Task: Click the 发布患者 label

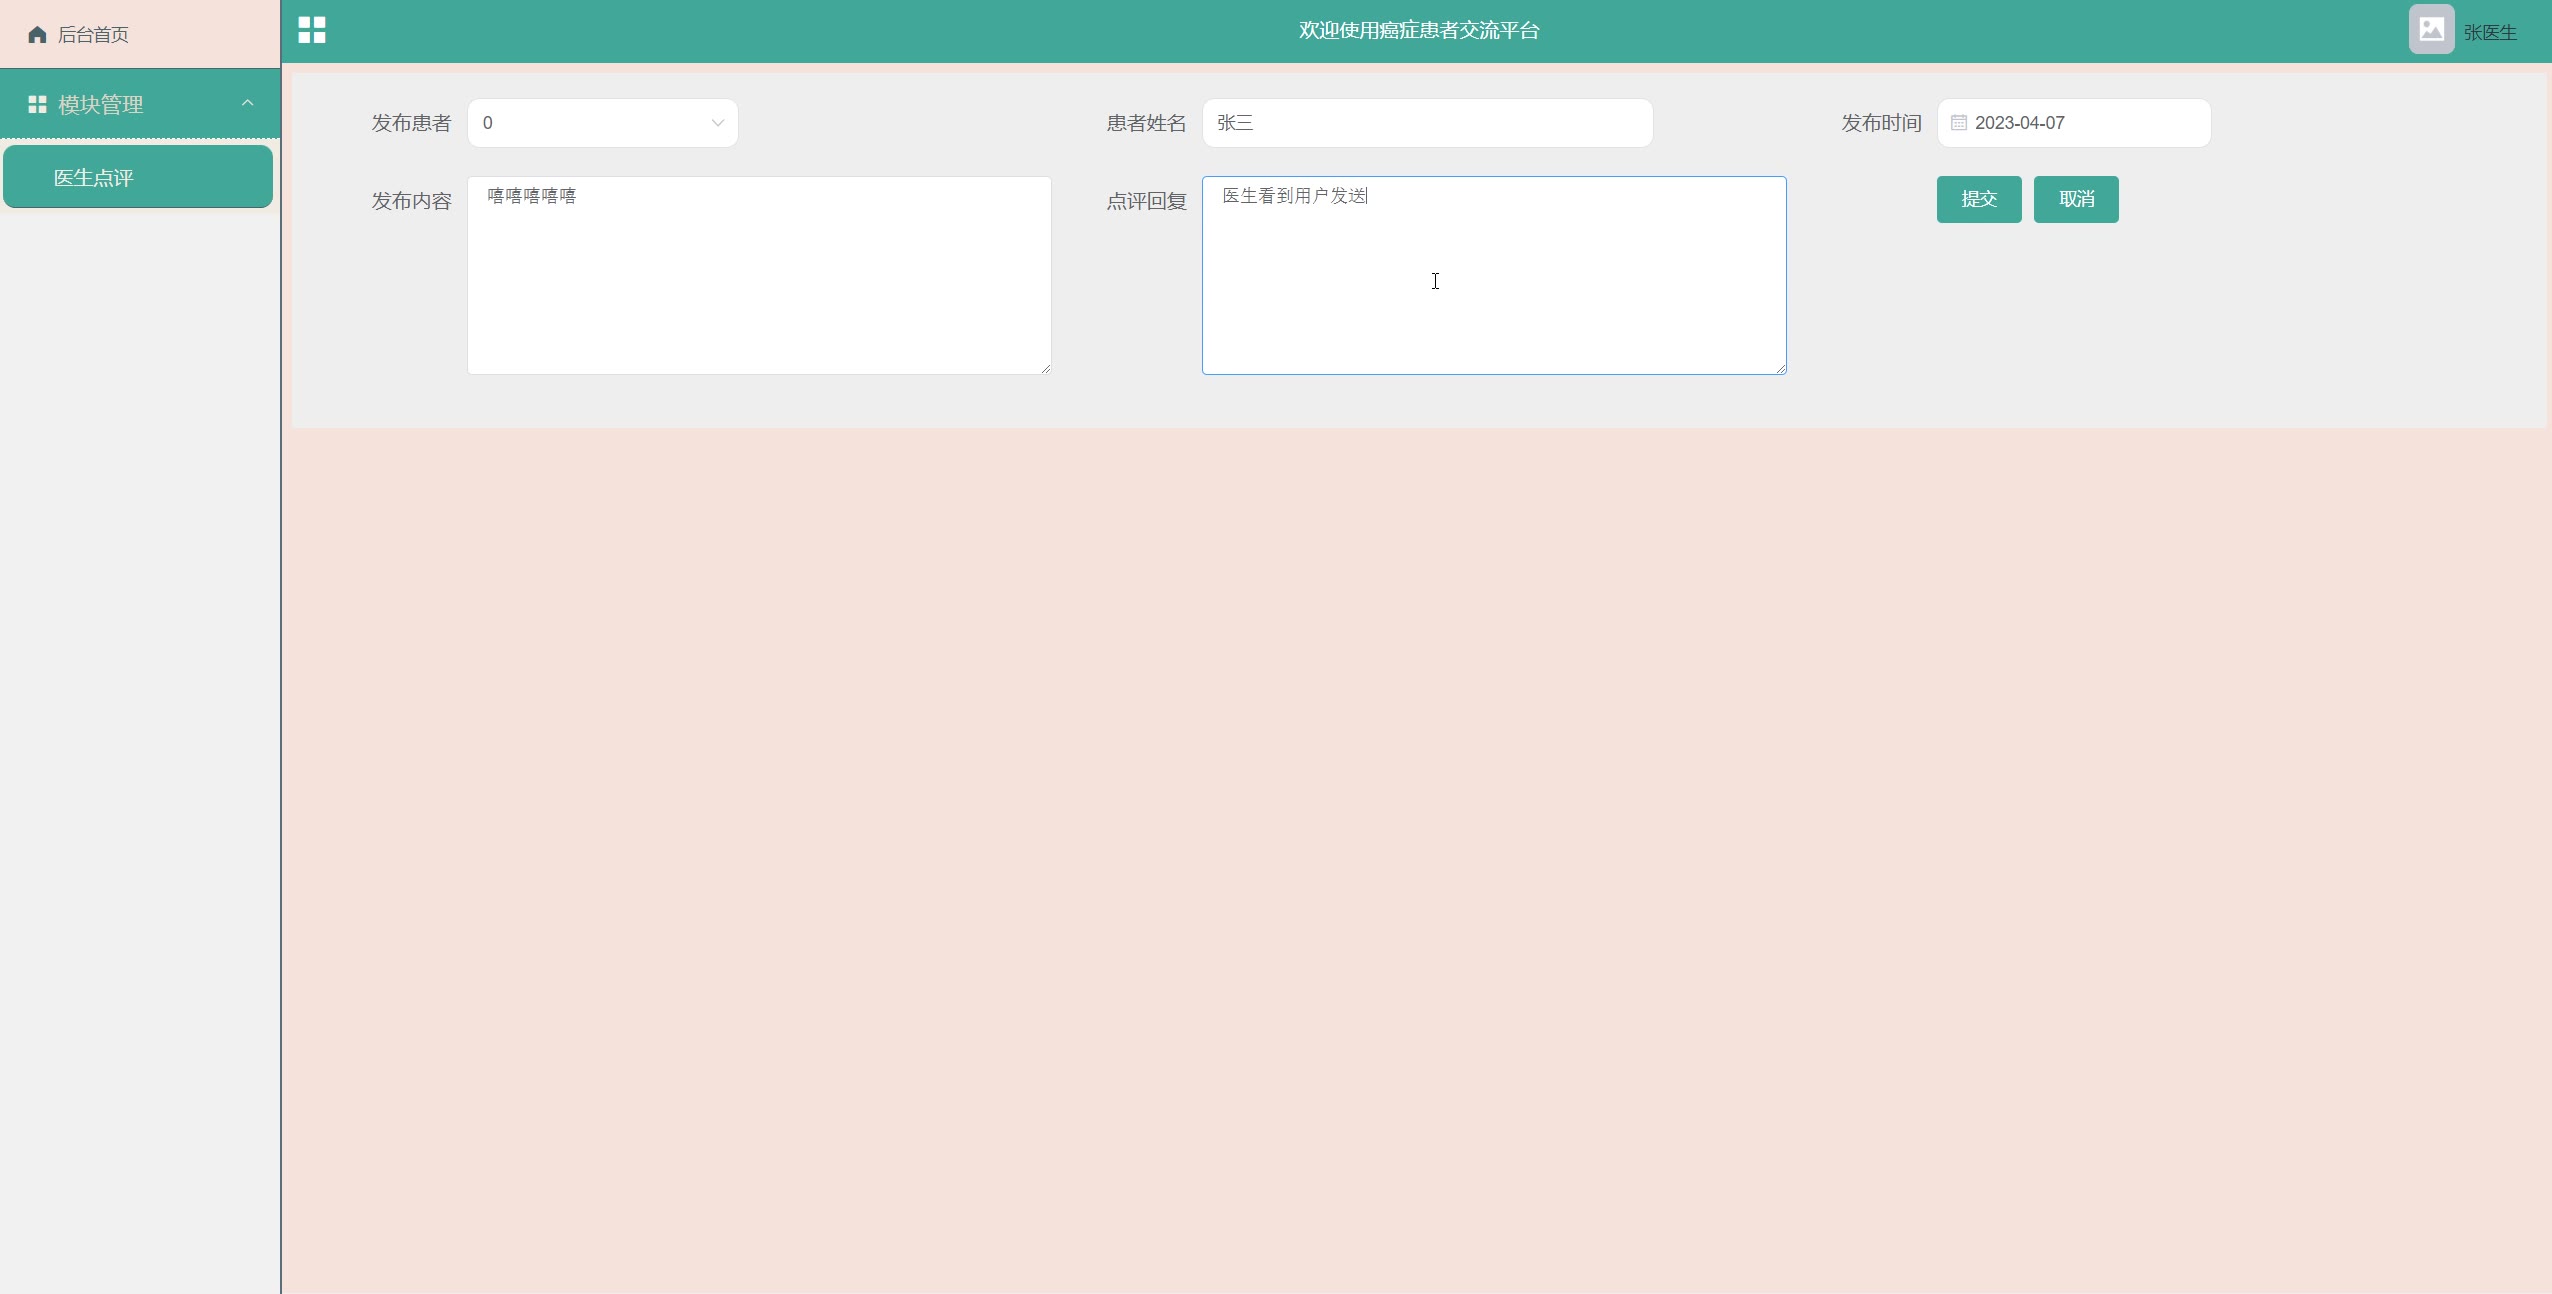Action: (411, 123)
